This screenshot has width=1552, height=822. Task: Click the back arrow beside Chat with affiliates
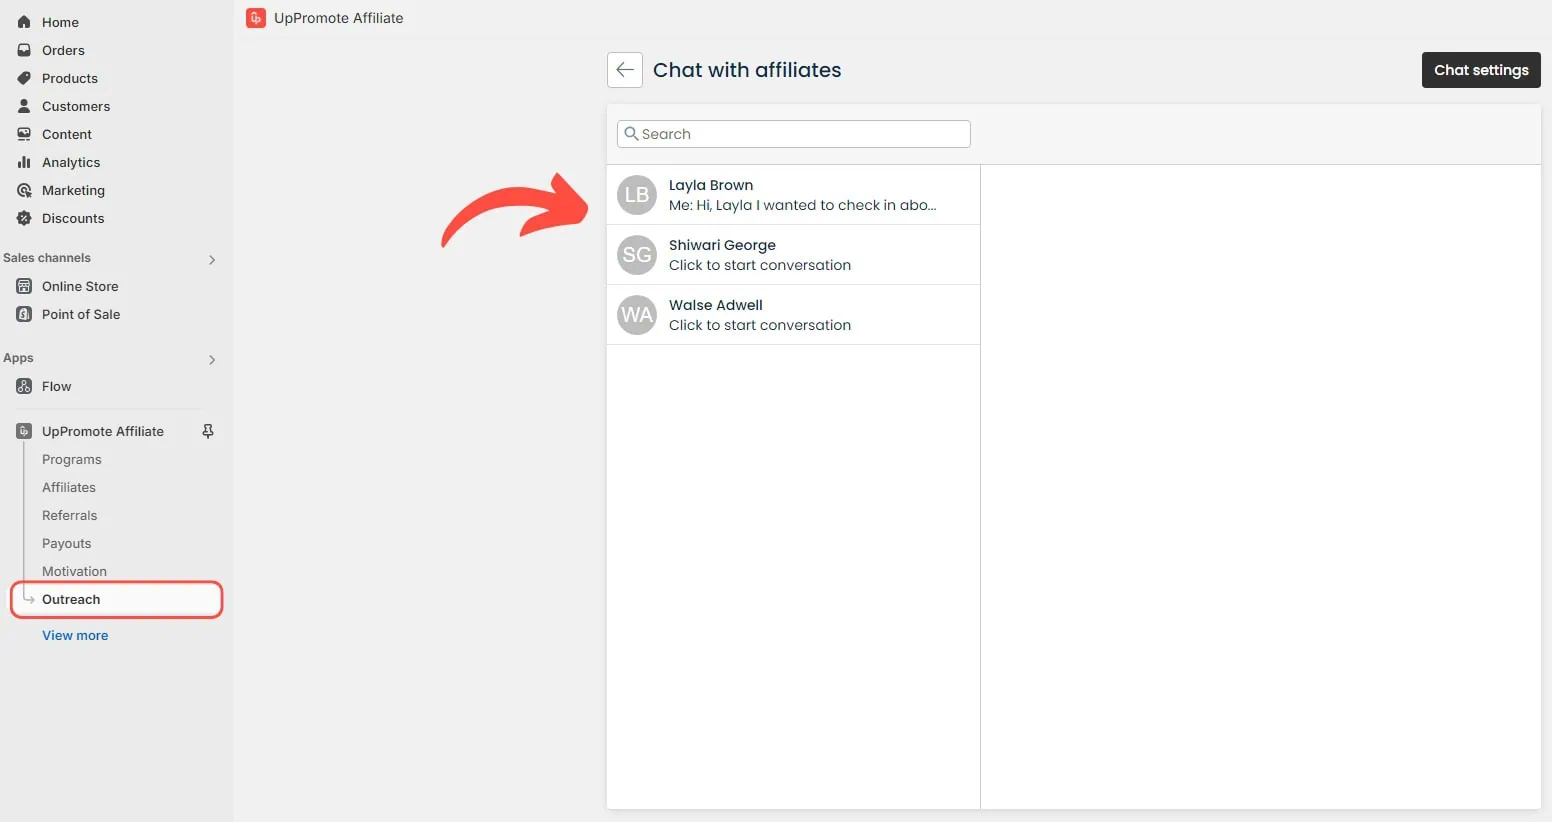[x=625, y=70]
